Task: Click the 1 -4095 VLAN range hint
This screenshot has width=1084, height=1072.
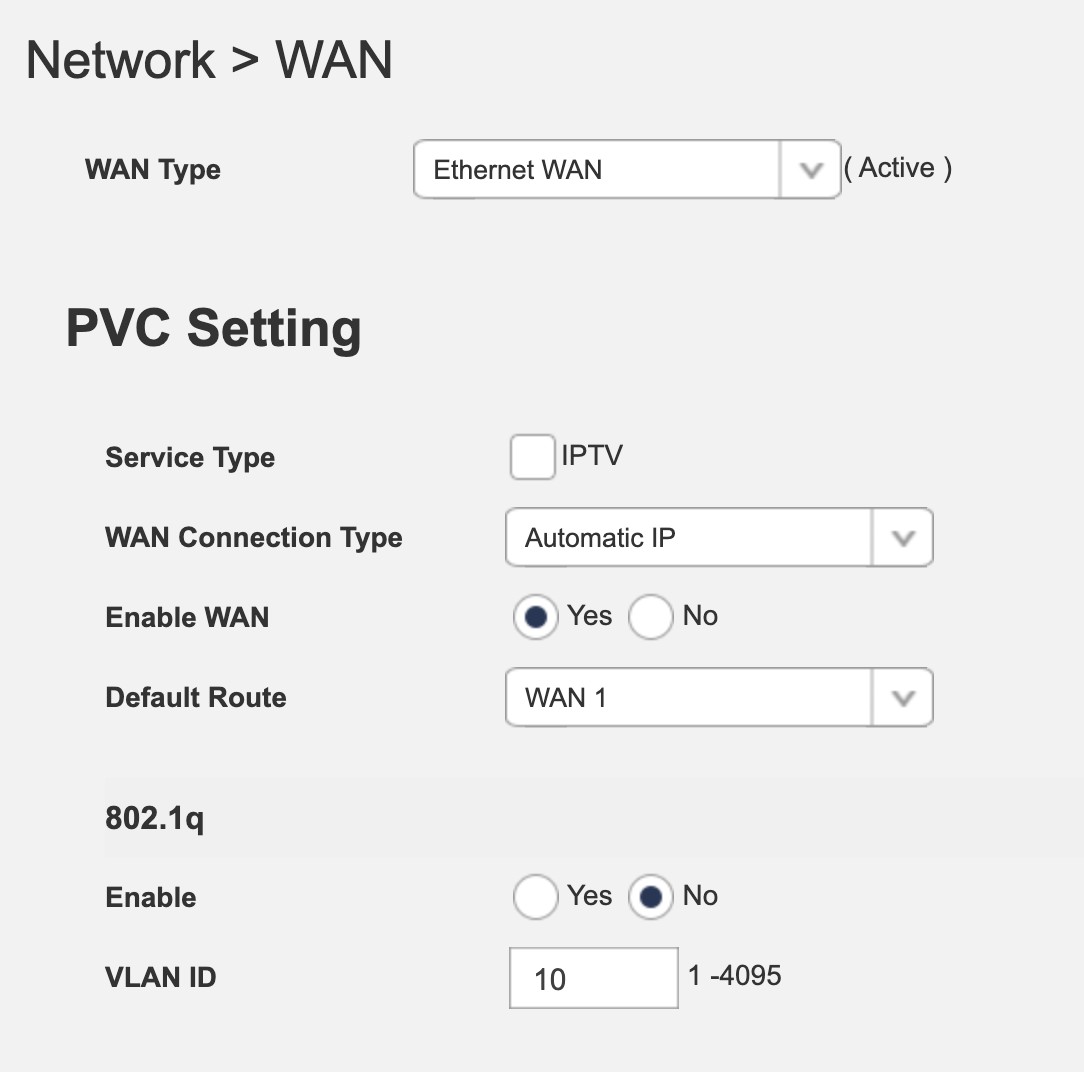Action: coord(735,975)
